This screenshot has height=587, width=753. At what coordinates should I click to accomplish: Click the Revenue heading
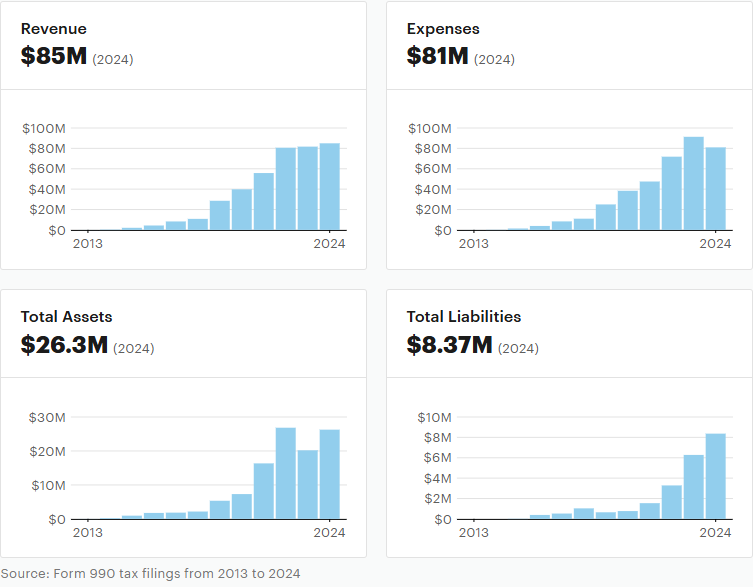click(54, 29)
